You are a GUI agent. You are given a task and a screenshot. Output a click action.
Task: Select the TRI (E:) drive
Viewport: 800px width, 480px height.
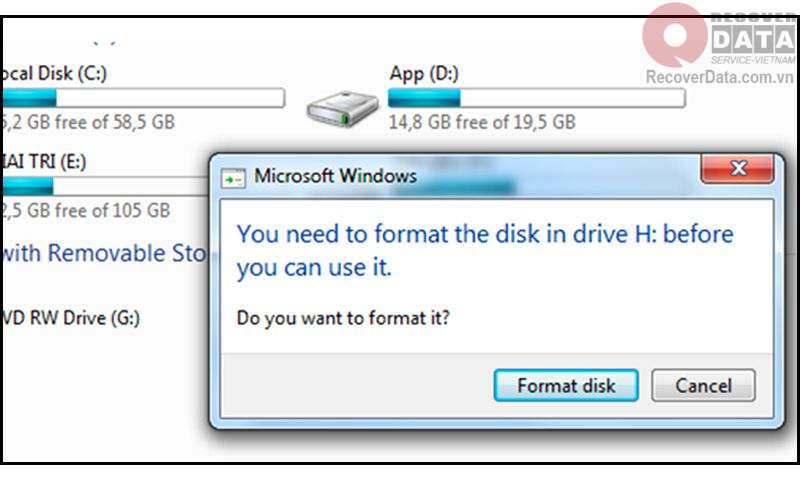click(x=43, y=162)
